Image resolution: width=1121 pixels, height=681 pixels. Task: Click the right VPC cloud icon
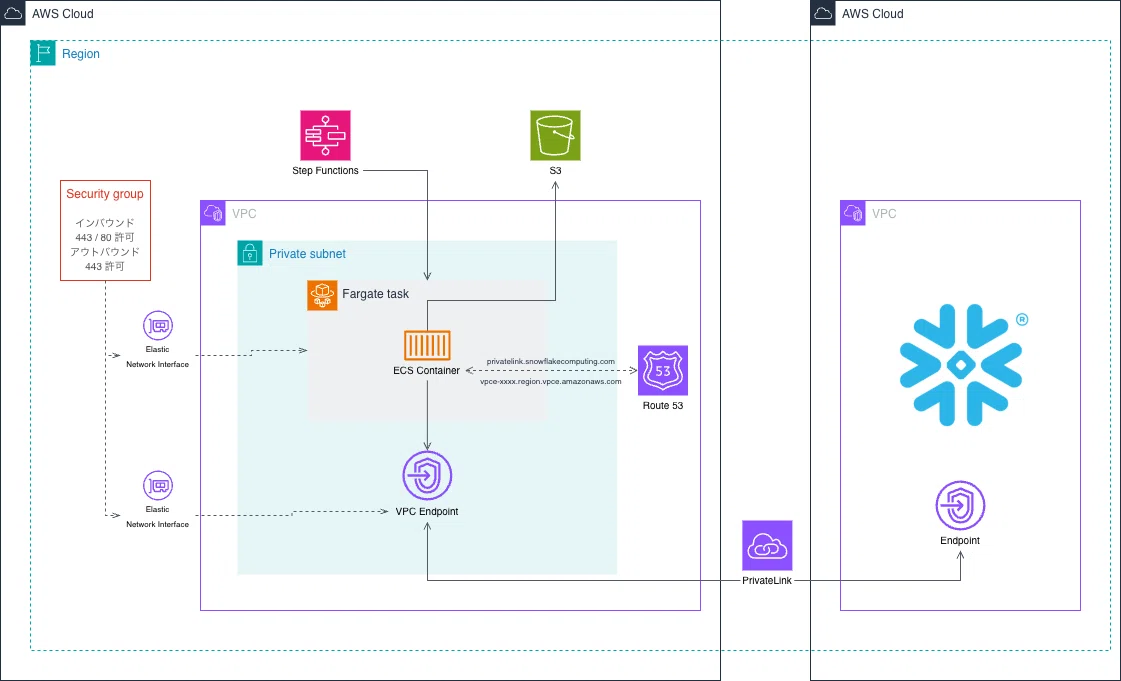(853, 213)
